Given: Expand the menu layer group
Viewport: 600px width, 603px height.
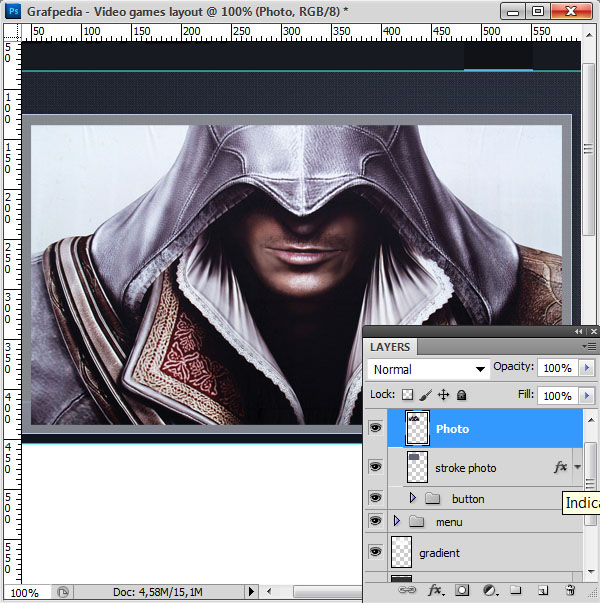Looking at the screenshot, I should (397, 521).
